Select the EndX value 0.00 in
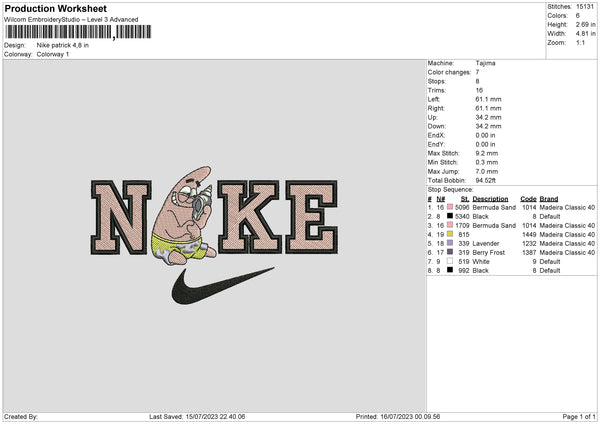The image size is (600, 424). coord(485,135)
